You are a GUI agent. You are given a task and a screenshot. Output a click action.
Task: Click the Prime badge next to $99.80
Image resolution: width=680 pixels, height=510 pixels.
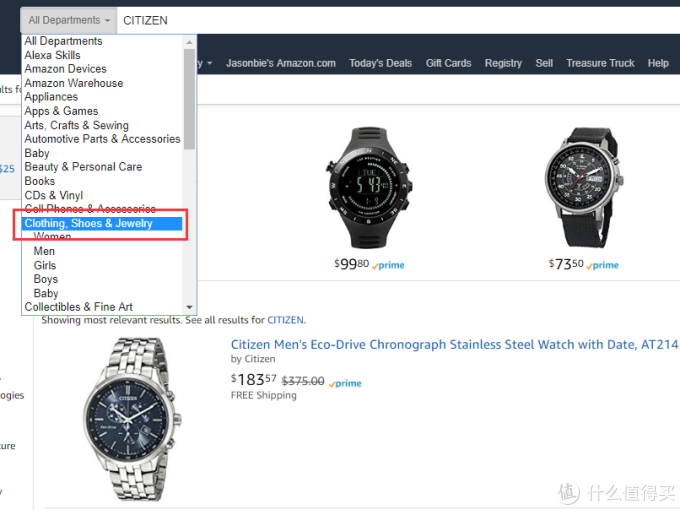[388, 265]
